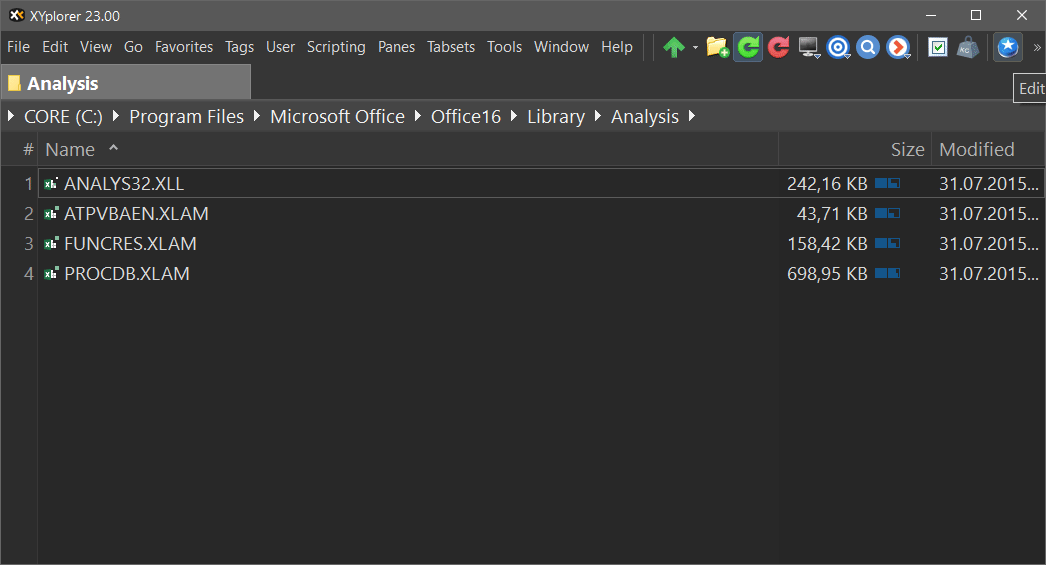The width and height of the screenshot is (1046, 565).
Task: Click size bar next to 242,16 KB
Action: point(887,183)
